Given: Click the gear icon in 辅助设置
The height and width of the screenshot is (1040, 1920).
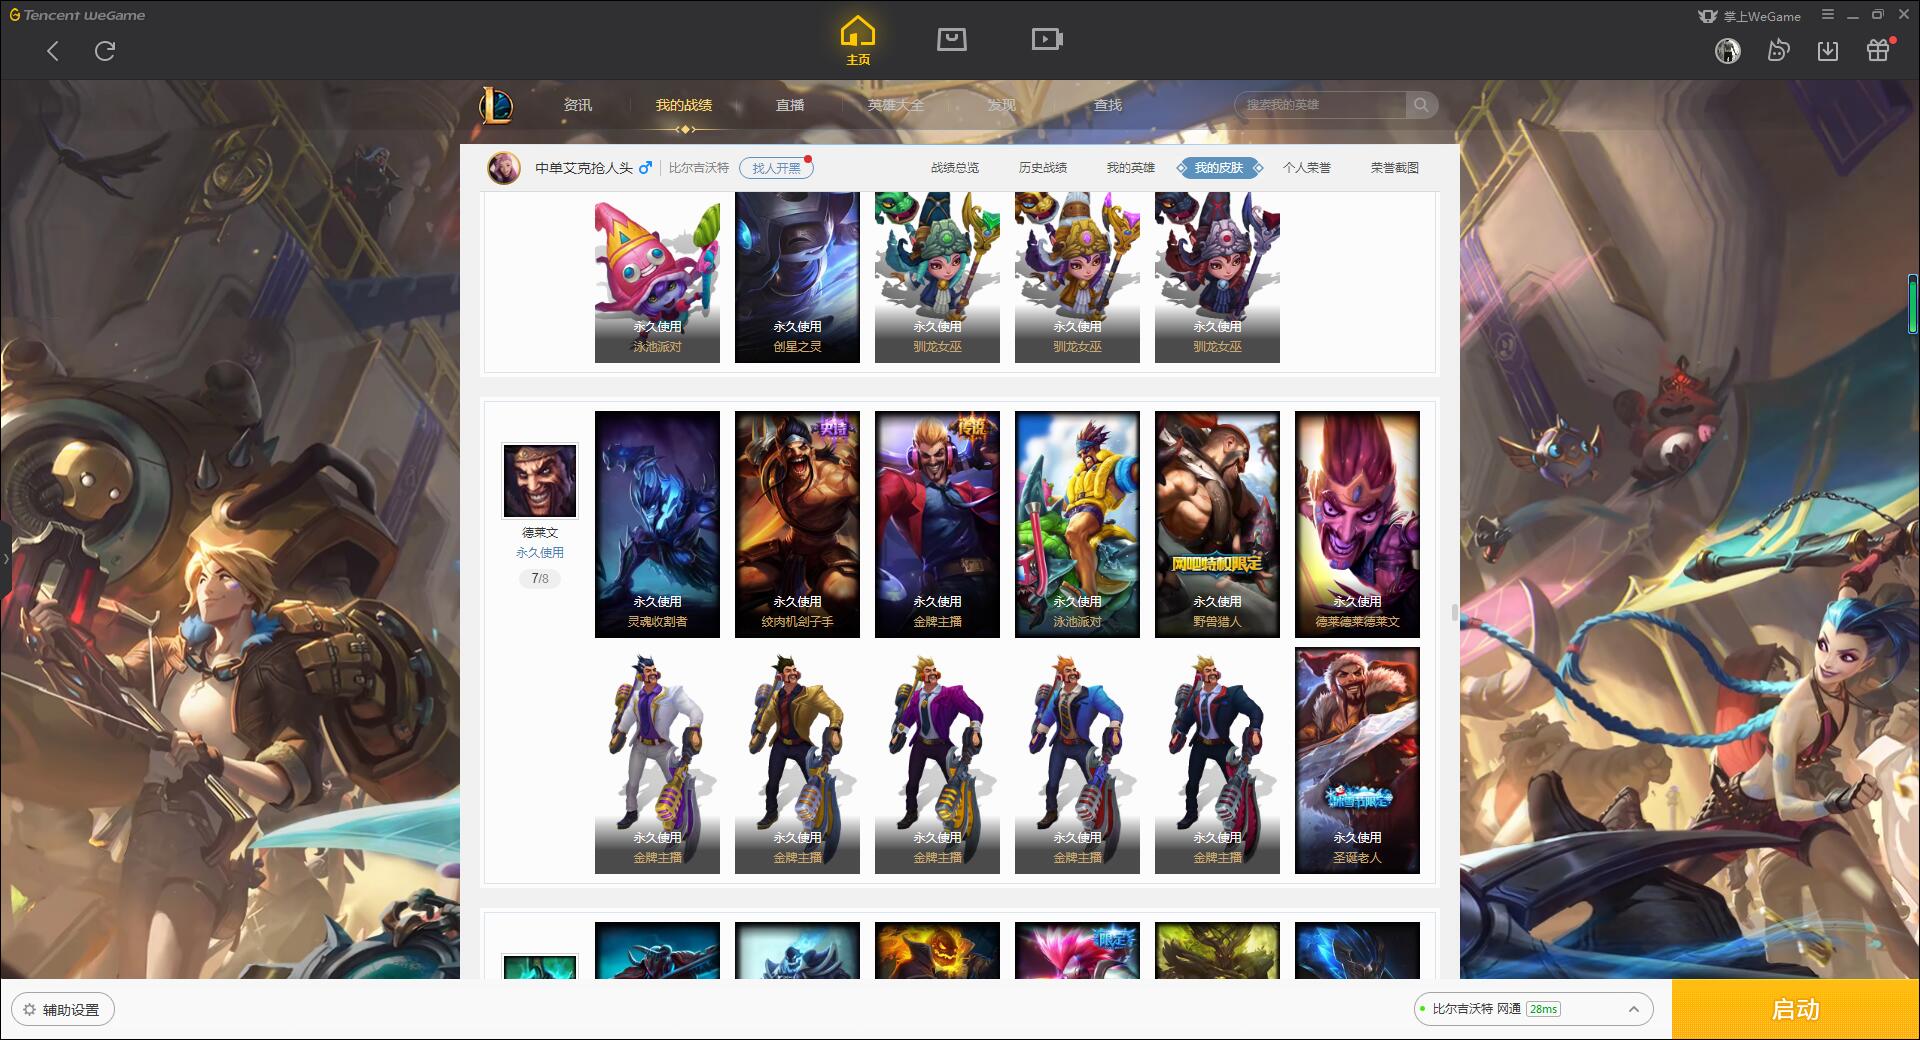Looking at the screenshot, I should click(29, 1010).
